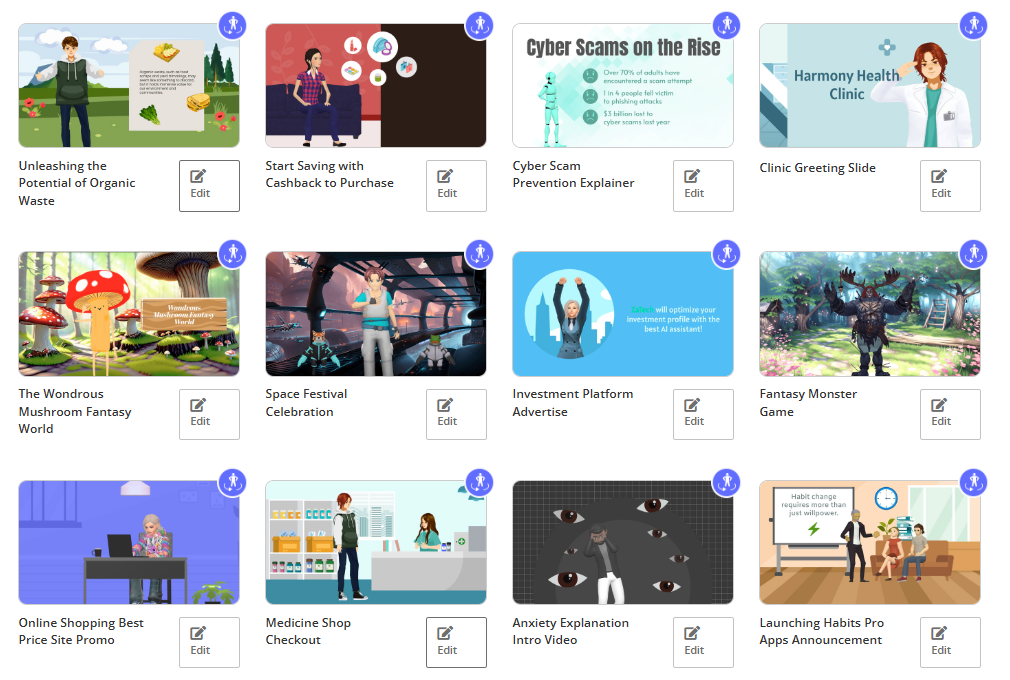The image size is (1010, 680).
Task: Click character badge on Medicine Shop Checkout
Action: point(479,482)
